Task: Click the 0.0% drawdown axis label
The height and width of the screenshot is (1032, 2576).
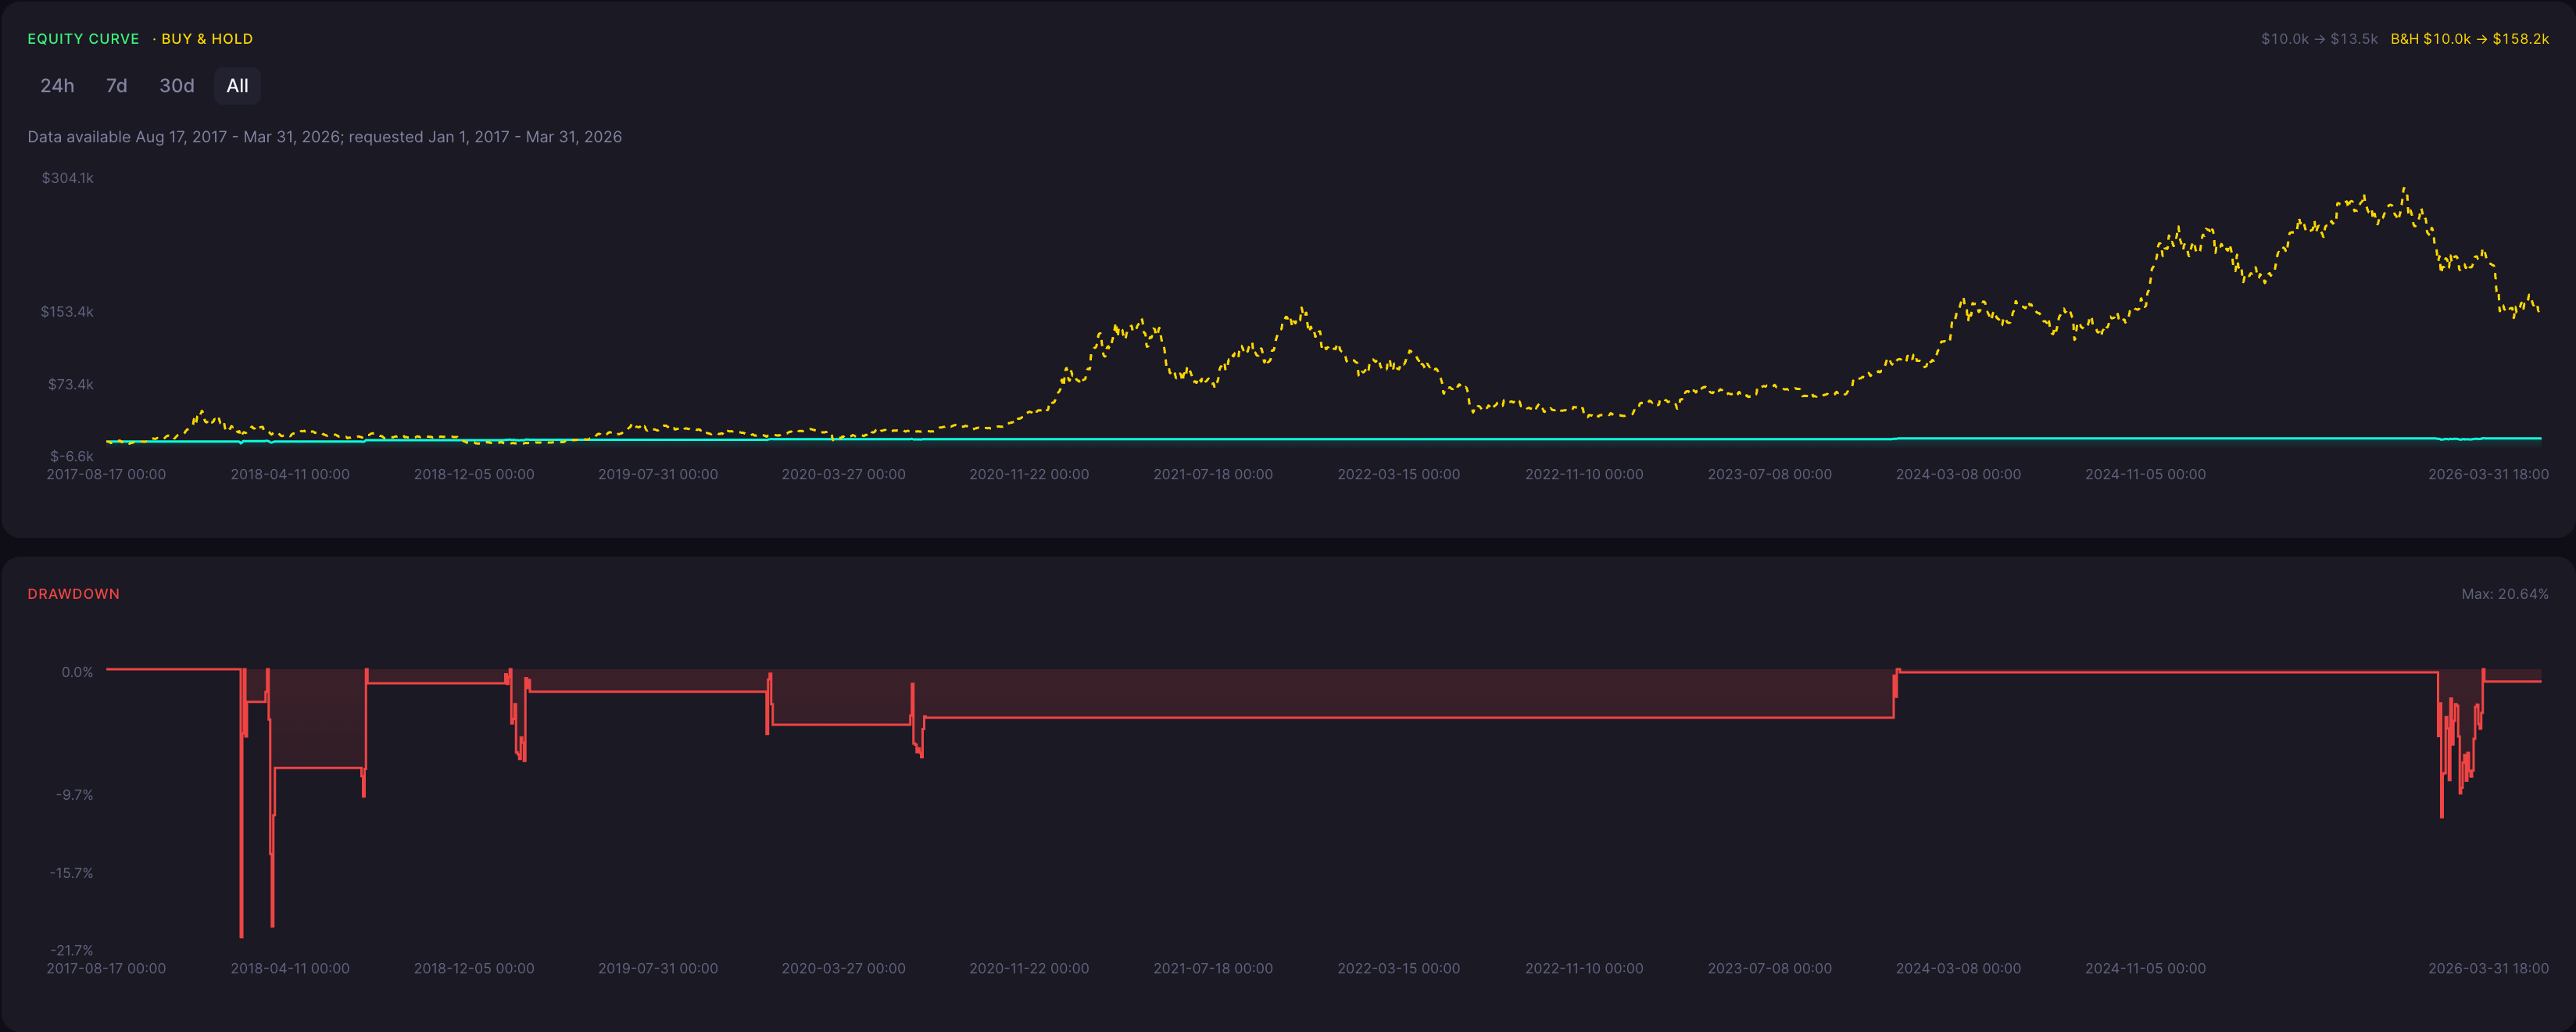Action: [77, 672]
